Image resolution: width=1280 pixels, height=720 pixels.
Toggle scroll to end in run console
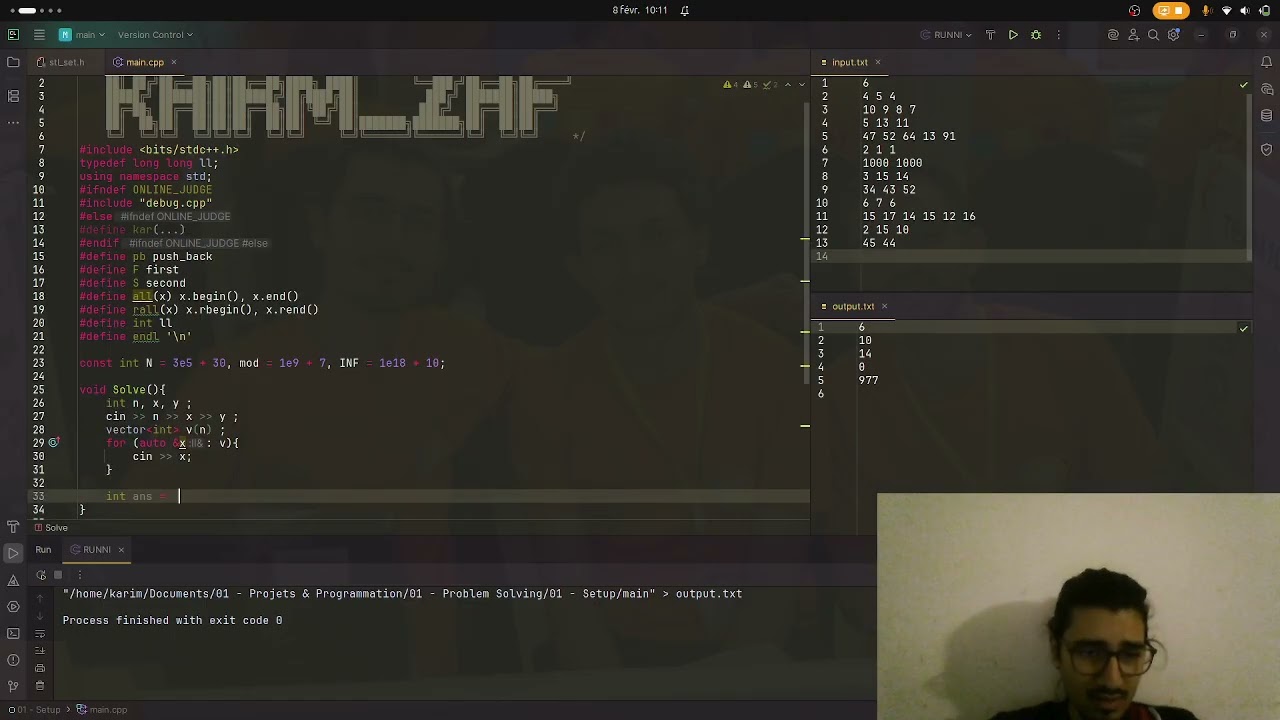pos(40,651)
